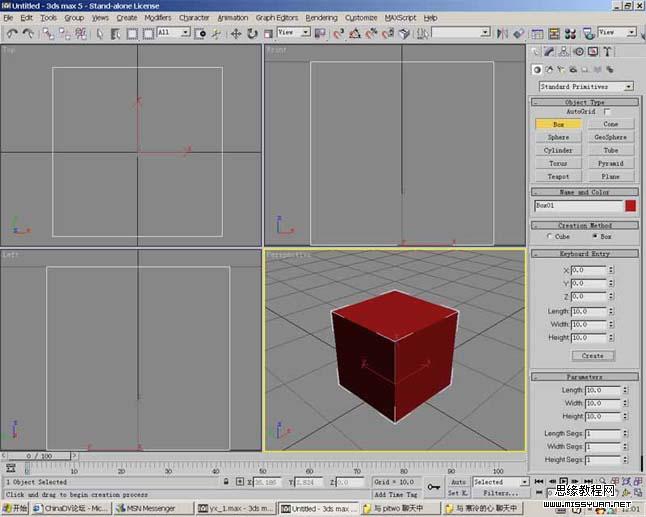Select the Cube creation method radio

pyautogui.click(x=549, y=236)
